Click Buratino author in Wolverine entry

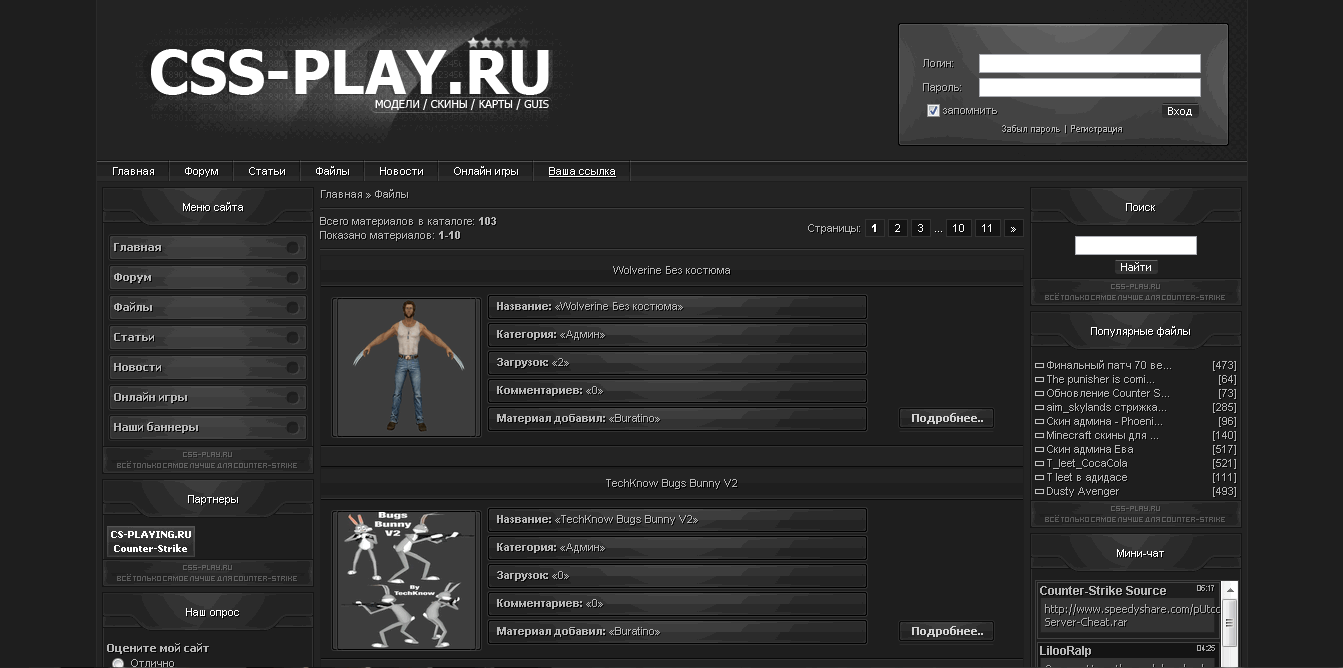[634, 418]
